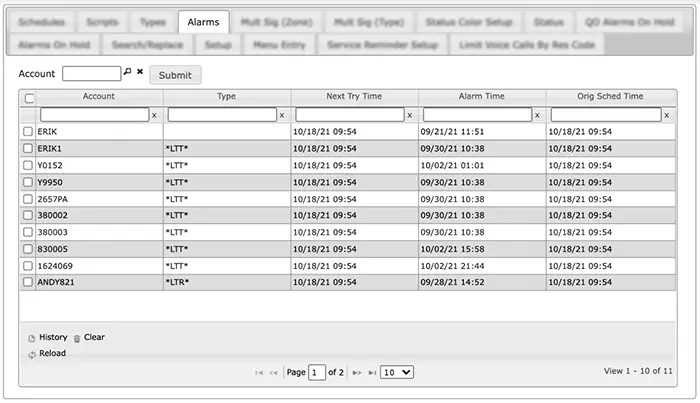
Task: Open the Scripts tab
Action: [102, 22]
